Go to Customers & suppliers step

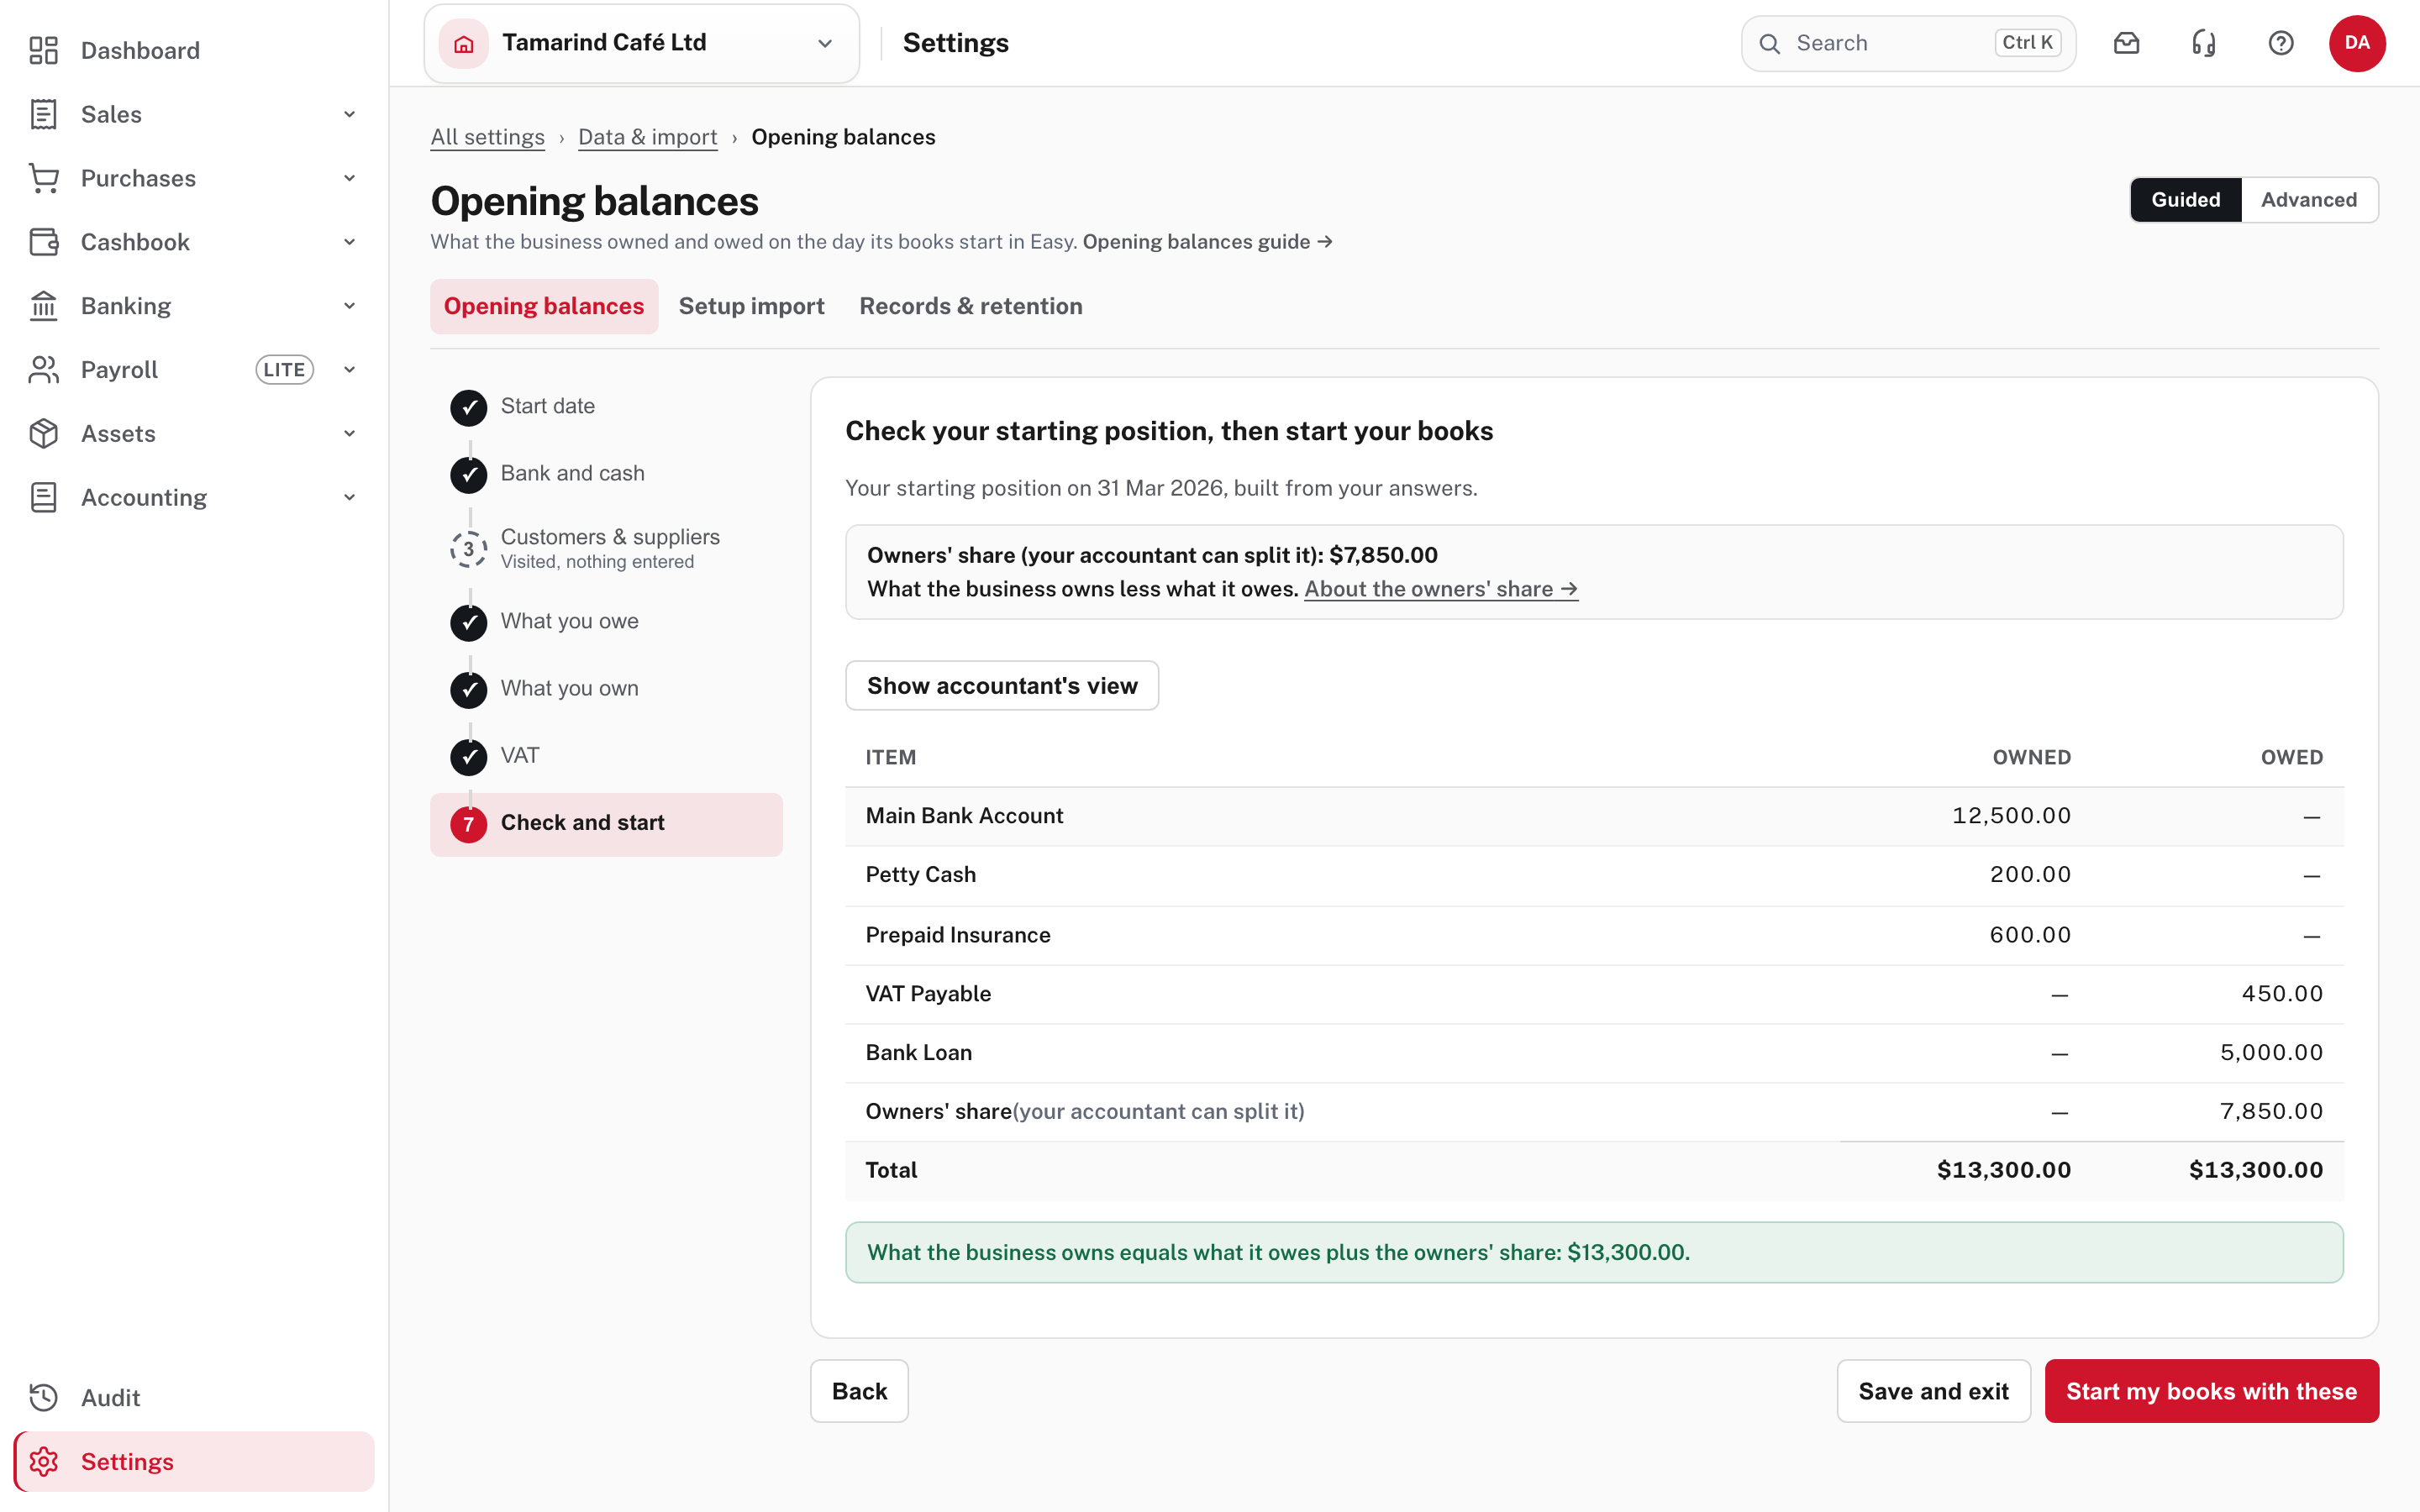click(x=606, y=548)
